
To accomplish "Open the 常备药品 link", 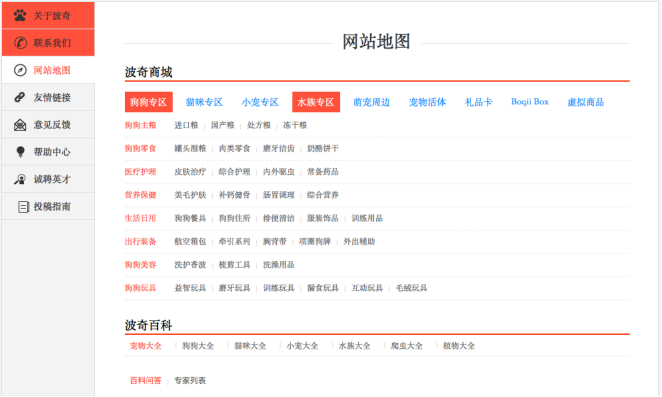I will tap(323, 171).
